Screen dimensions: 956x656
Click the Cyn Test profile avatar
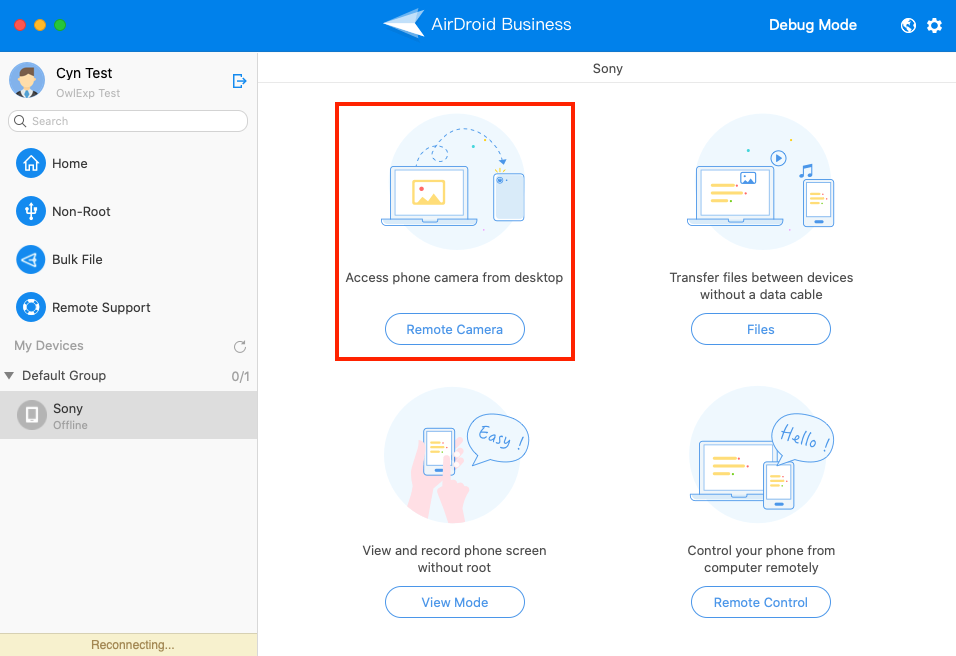coord(27,80)
